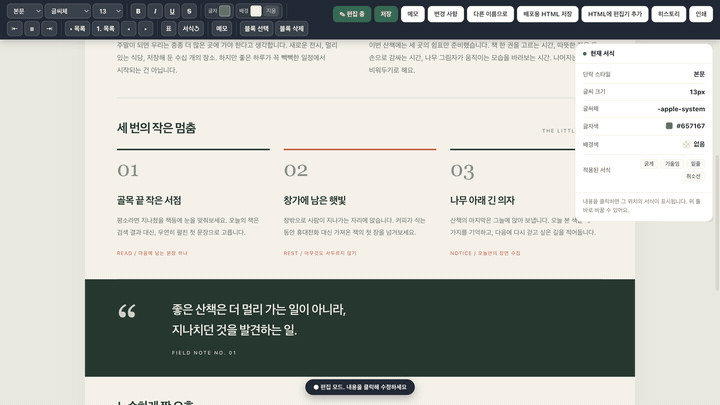This screenshot has height=405, width=720.
Task: Click the REST tag line under card 02
Action: [320, 253]
